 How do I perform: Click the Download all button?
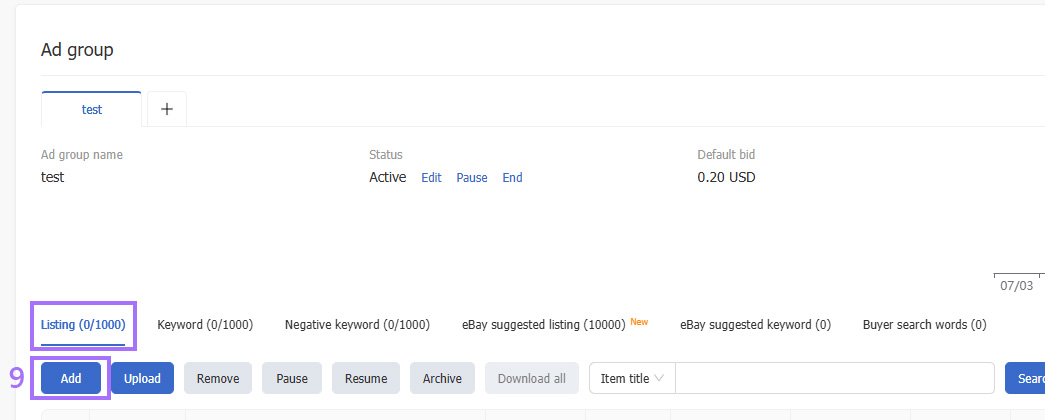coord(532,378)
